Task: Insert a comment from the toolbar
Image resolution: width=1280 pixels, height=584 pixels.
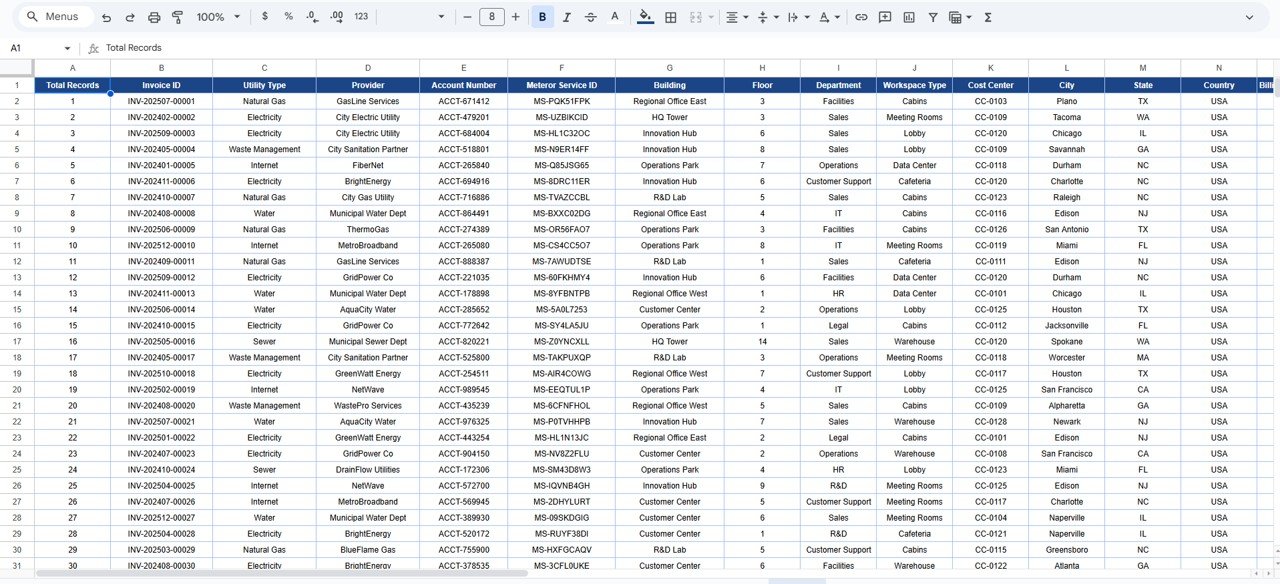Action: (x=885, y=17)
